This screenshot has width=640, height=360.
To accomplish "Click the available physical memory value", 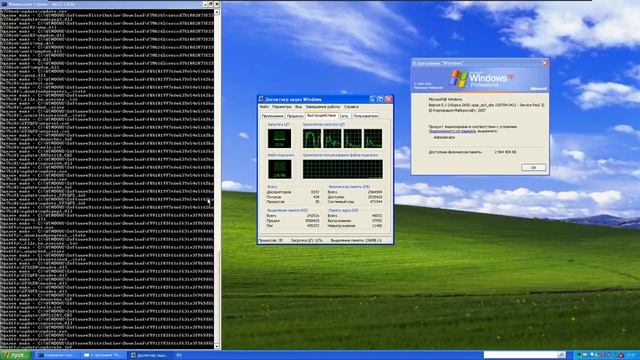I will (x=505, y=152).
